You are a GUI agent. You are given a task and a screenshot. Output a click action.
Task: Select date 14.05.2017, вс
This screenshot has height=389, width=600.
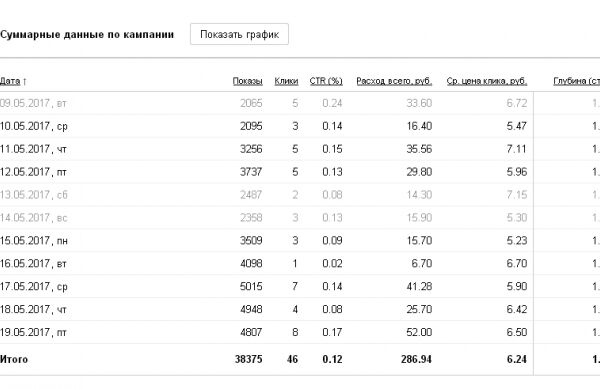click(34, 218)
